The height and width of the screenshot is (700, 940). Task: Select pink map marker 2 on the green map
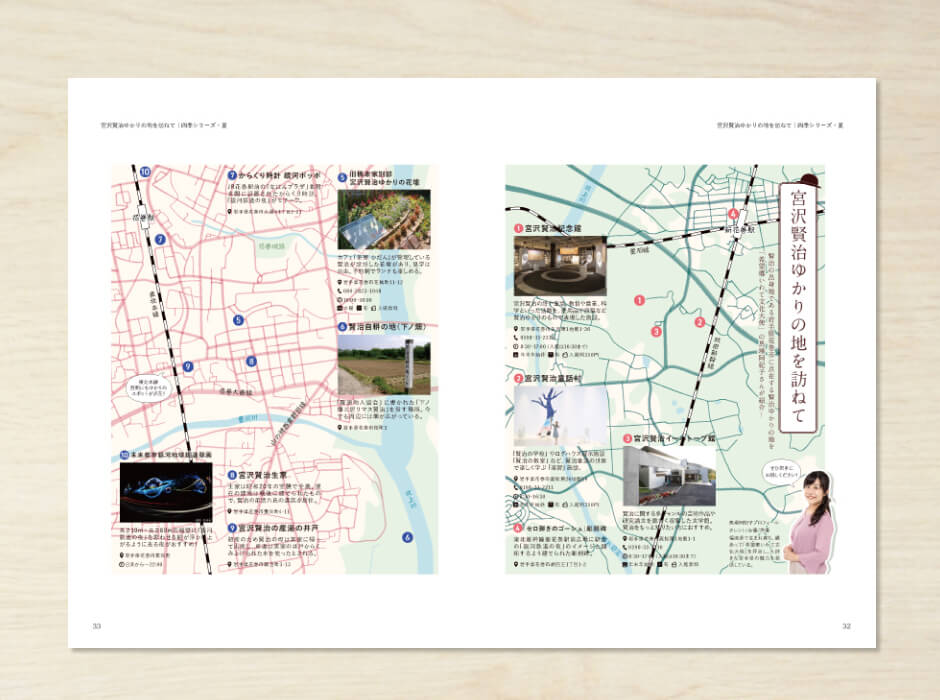(700, 322)
